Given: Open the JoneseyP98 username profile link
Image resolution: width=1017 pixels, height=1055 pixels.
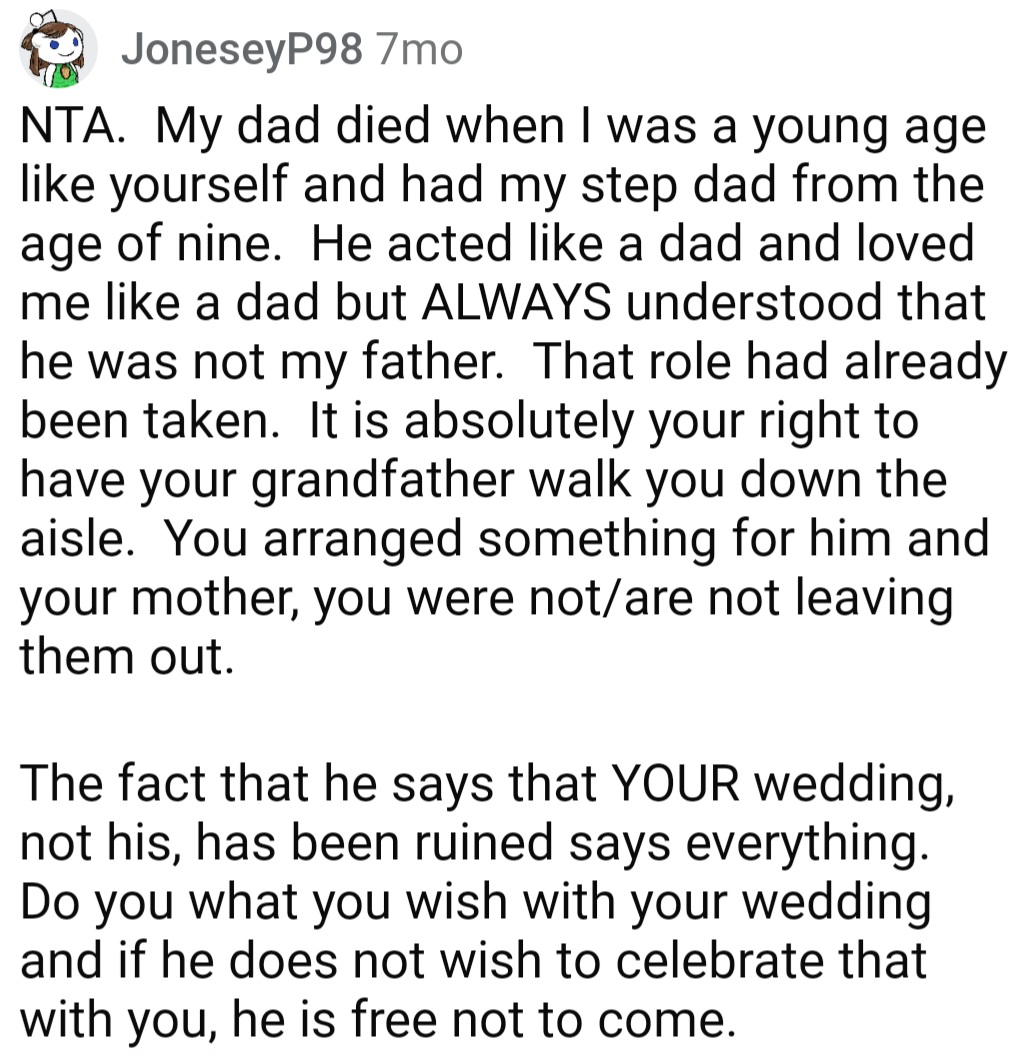Looking at the screenshot, I should click(242, 50).
